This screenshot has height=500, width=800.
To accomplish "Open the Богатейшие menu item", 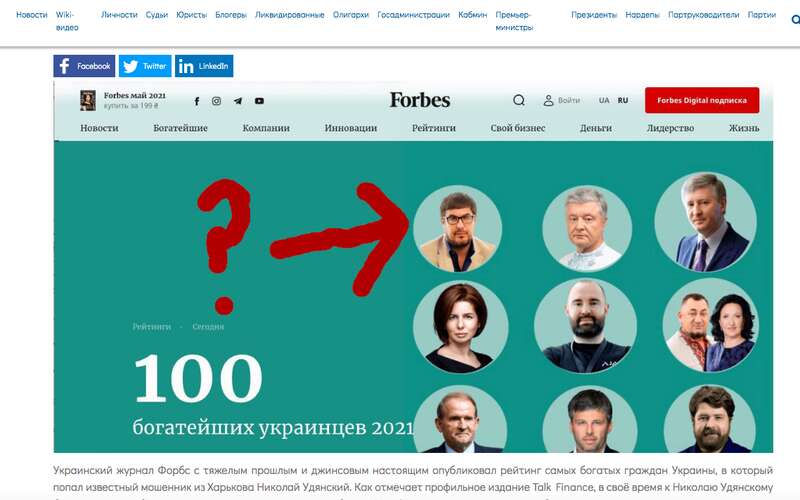I will coord(180,128).
